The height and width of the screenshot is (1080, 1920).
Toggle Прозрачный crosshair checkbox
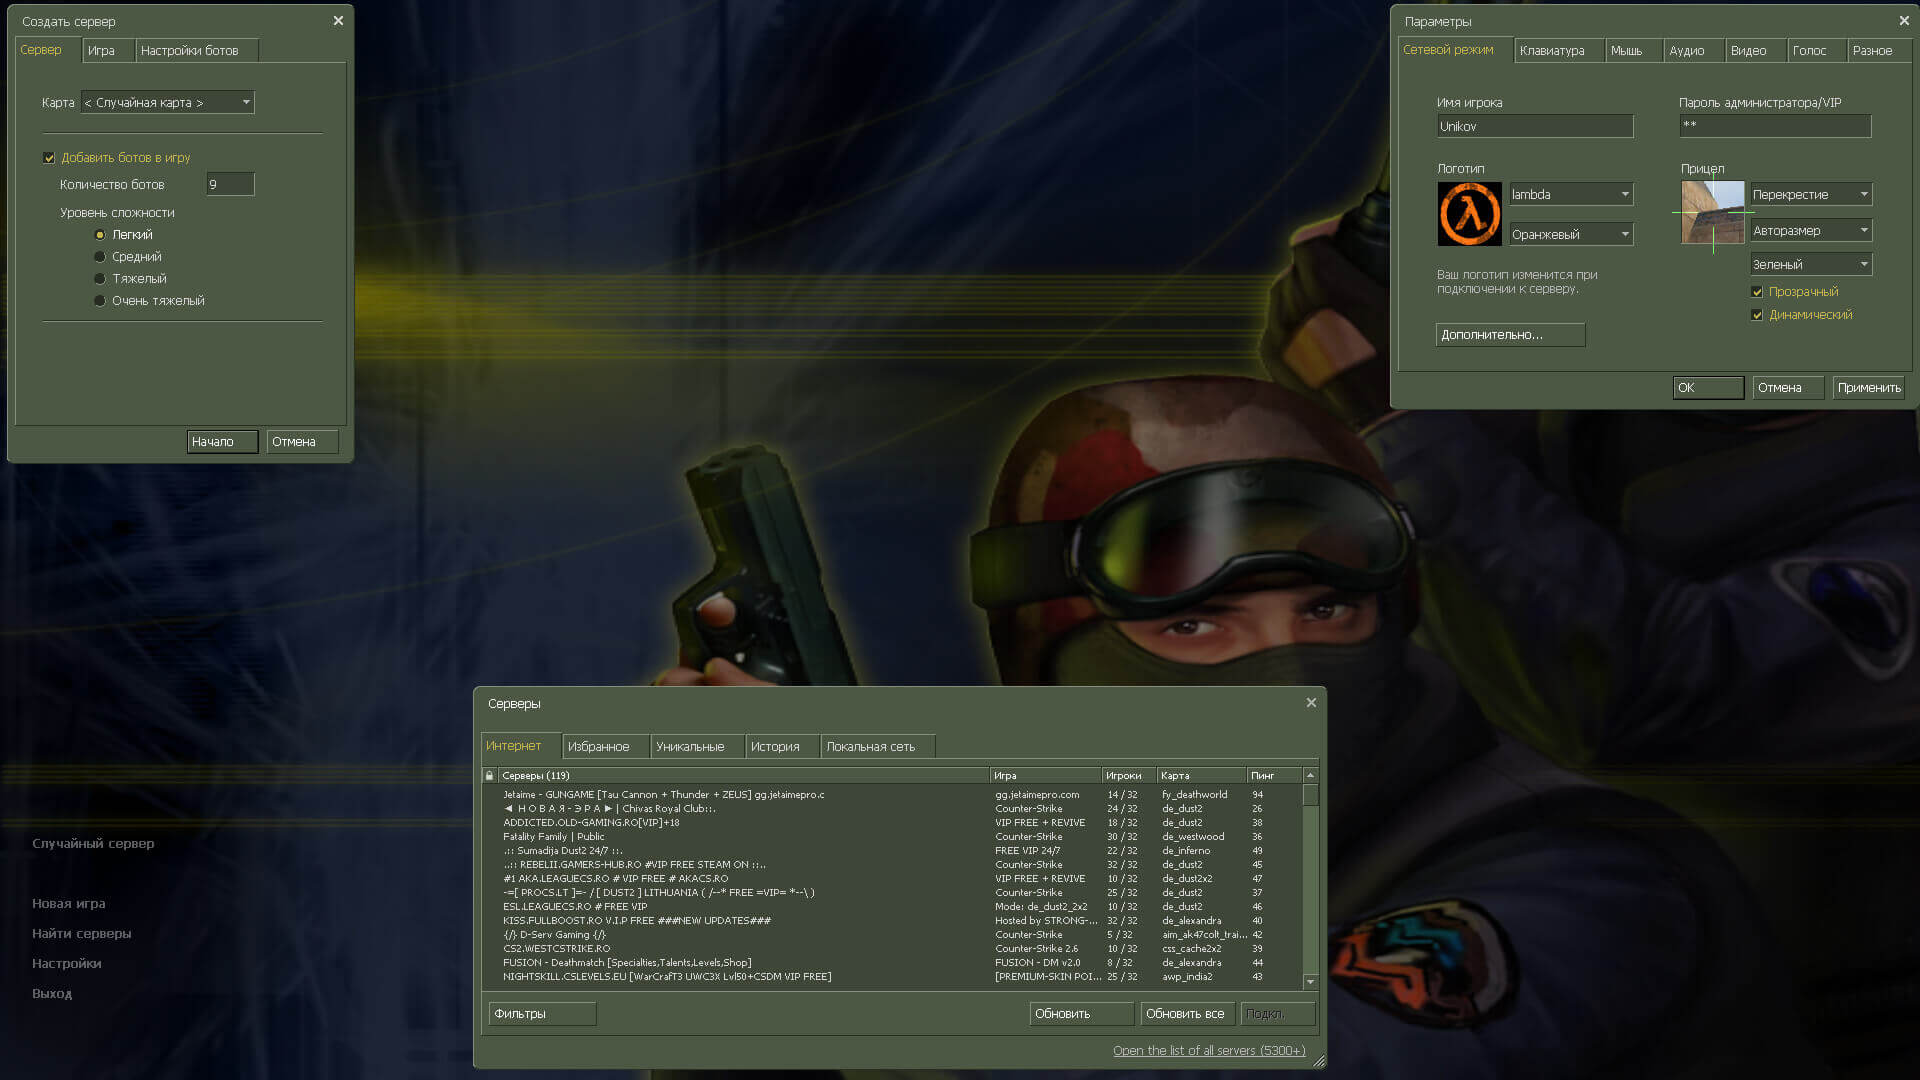coord(1757,292)
